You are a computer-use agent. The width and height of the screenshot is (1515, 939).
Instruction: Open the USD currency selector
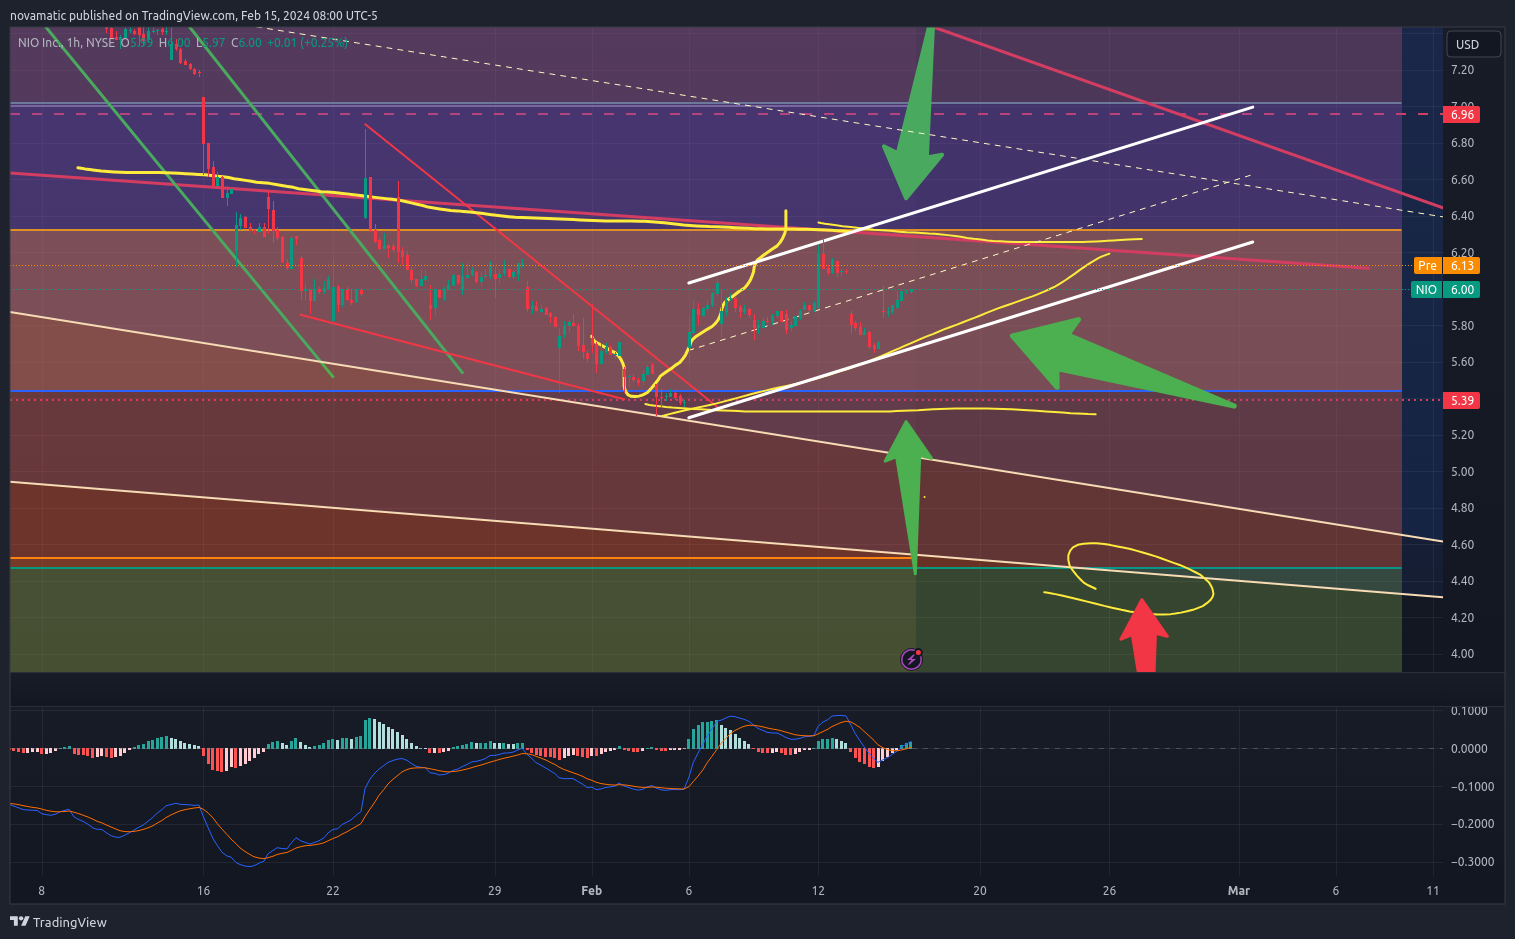(1474, 44)
